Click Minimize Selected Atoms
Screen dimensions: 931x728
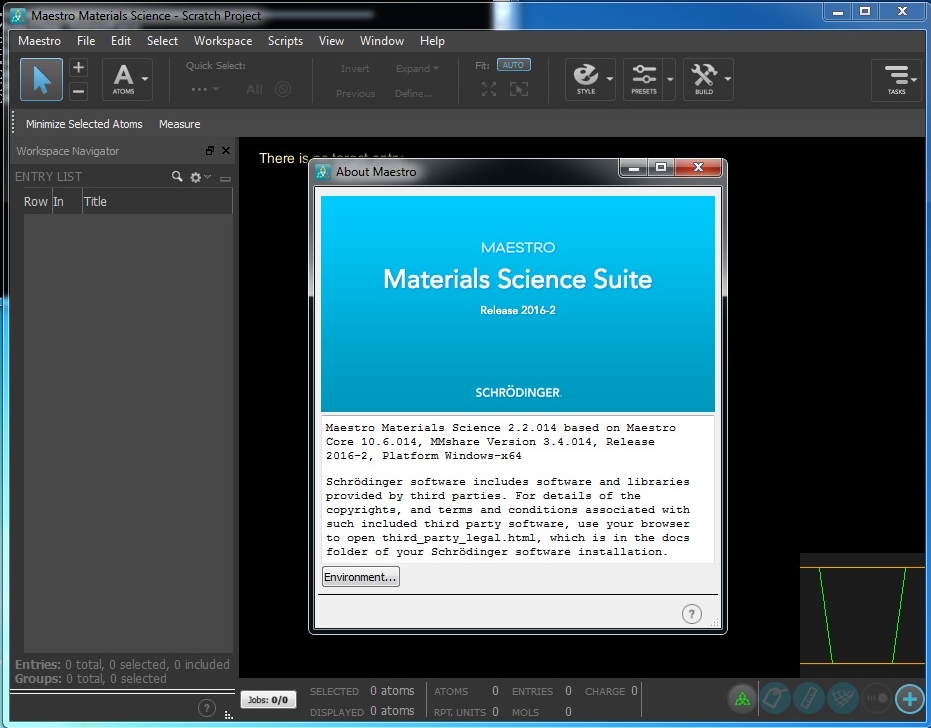(x=84, y=124)
